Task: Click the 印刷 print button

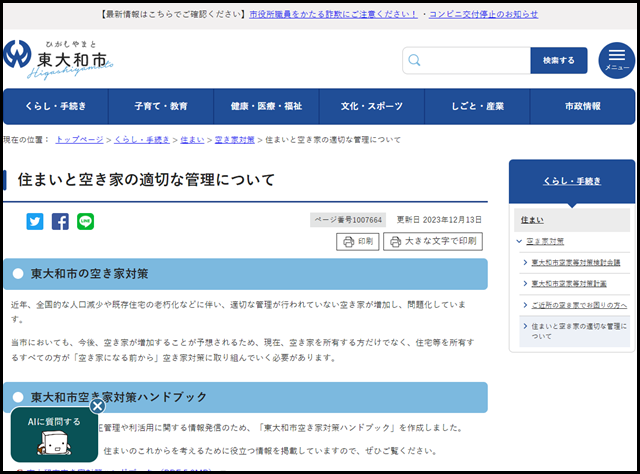Action: (358, 241)
